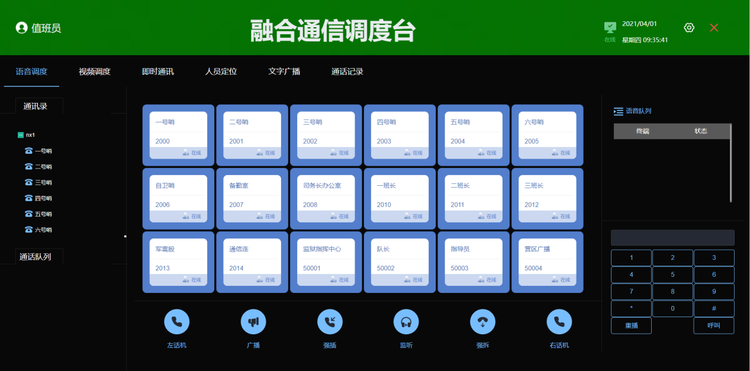Start the 监听 monitoring headphone icon
750x371 pixels.
[406, 322]
